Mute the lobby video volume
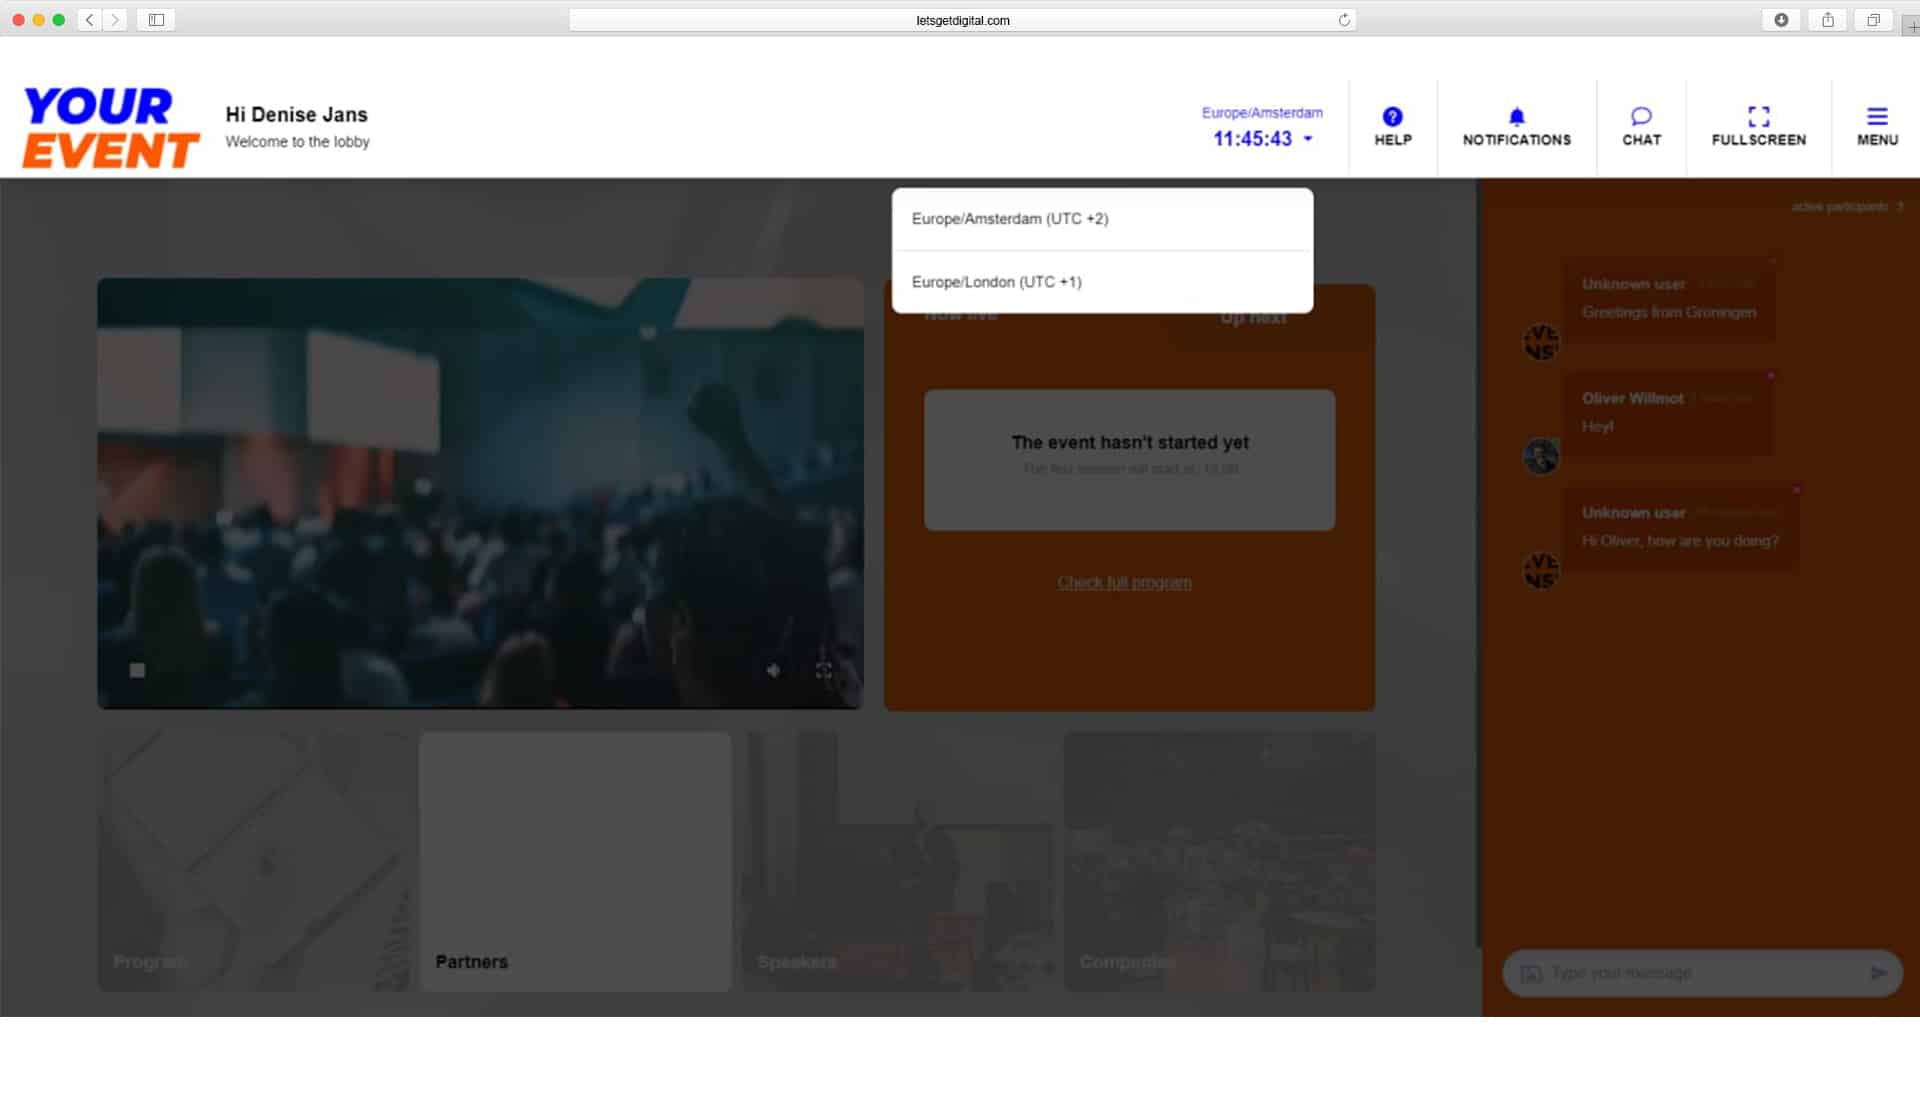 pos(773,670)
